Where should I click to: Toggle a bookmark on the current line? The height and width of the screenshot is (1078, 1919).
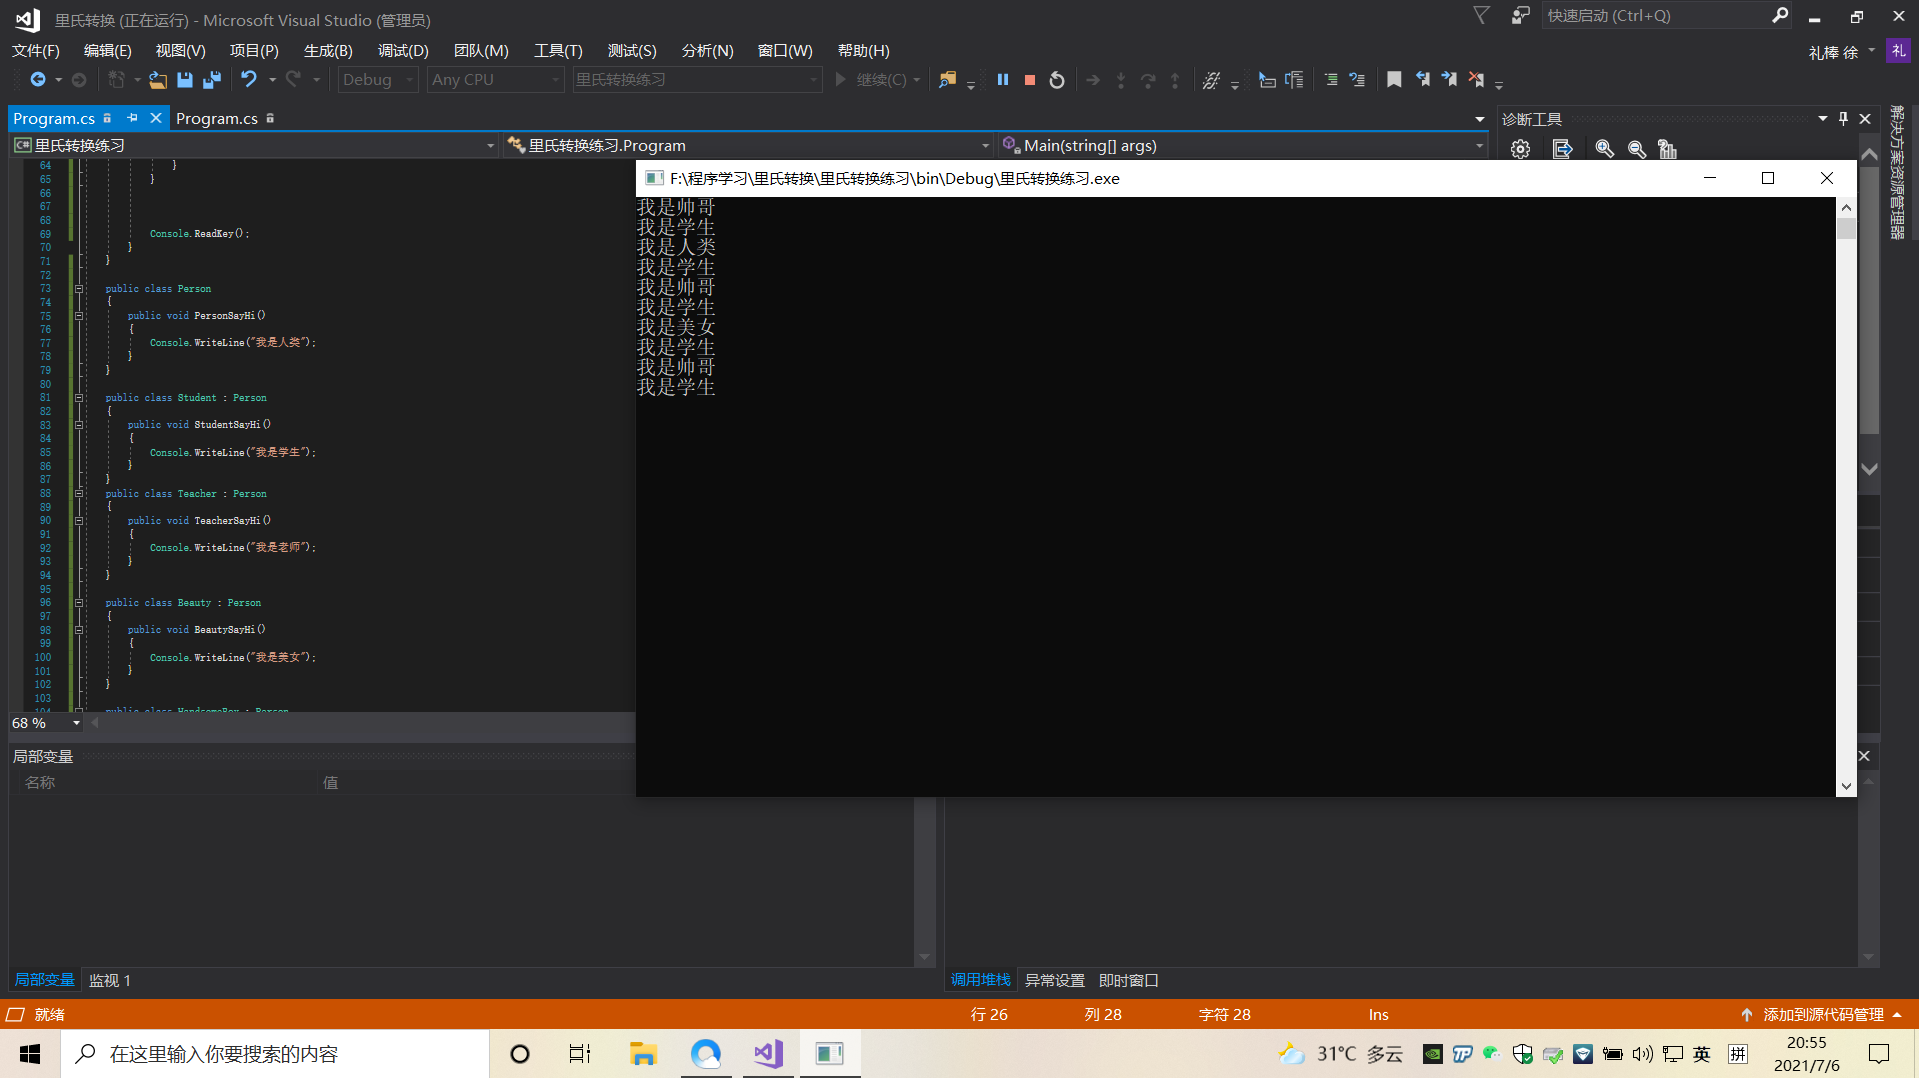(x=1394, y=80)
